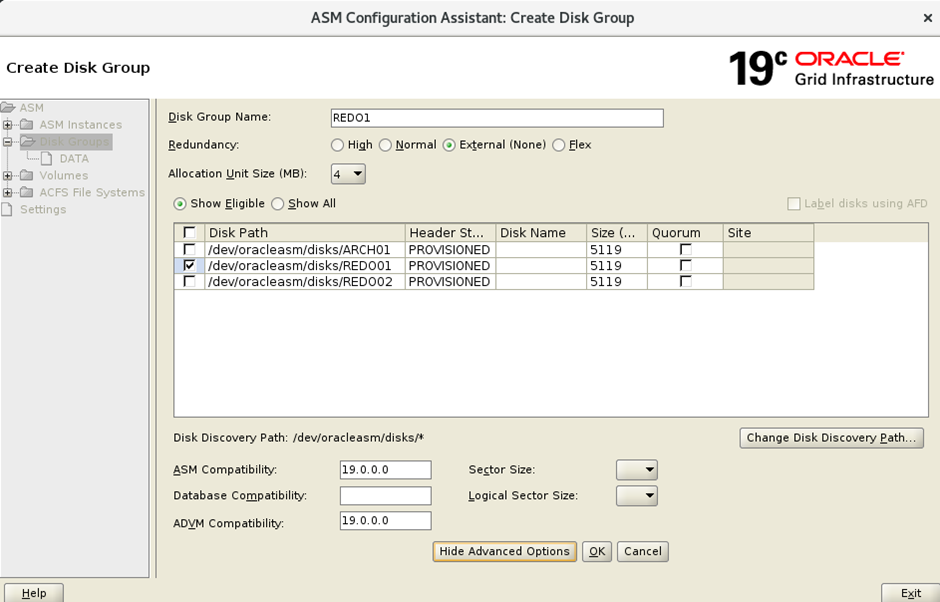940x602 pixels.
Task: Expand the ACFS File Systems node
Action: (7, 192)
